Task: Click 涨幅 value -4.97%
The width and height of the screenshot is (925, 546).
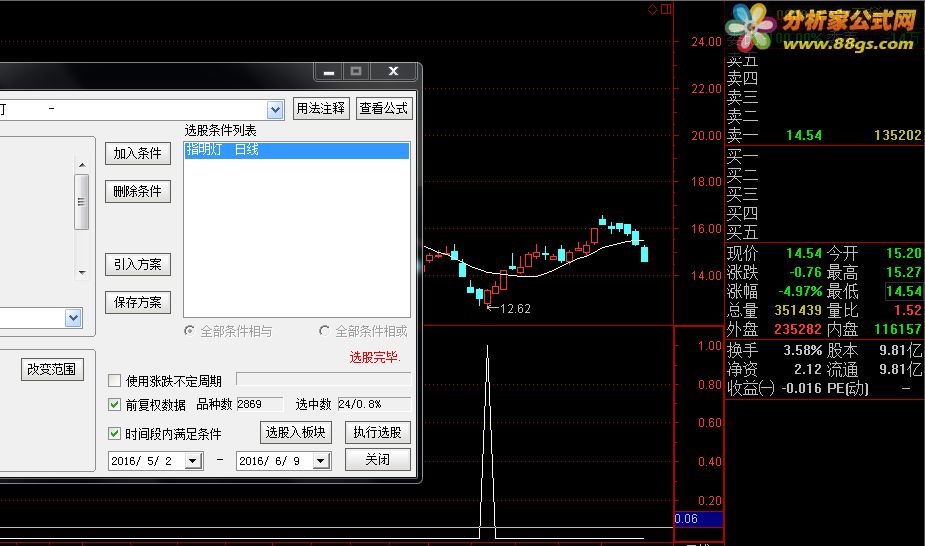Action: [x=800, y=291]
